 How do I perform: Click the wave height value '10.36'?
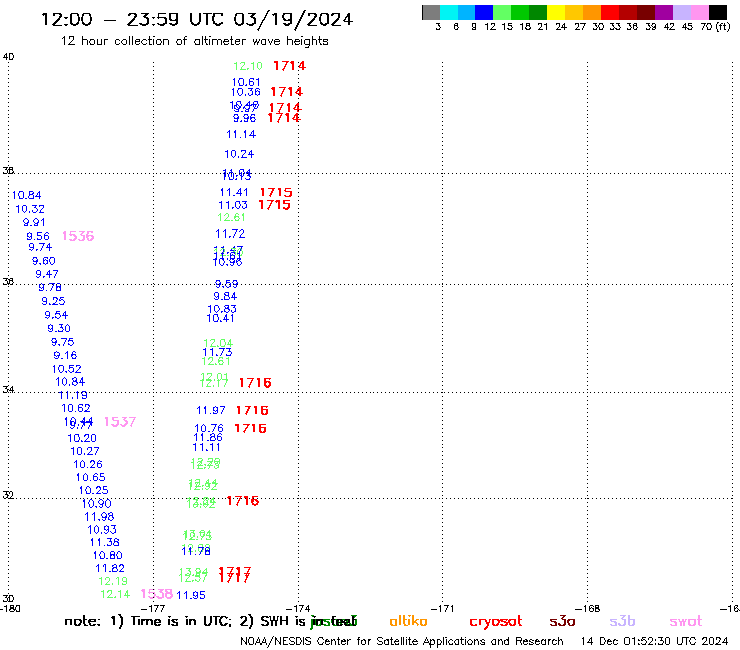click(245, 93)
